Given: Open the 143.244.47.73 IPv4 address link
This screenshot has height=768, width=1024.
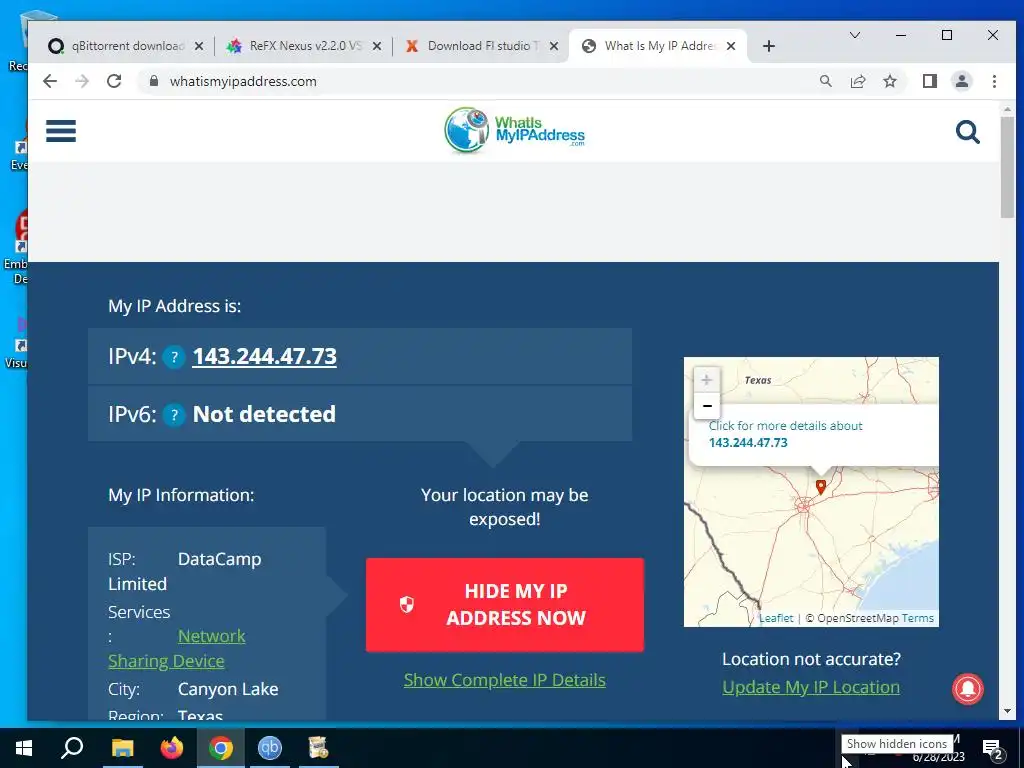Looking at the screenshot, I should tap(264, 356).
